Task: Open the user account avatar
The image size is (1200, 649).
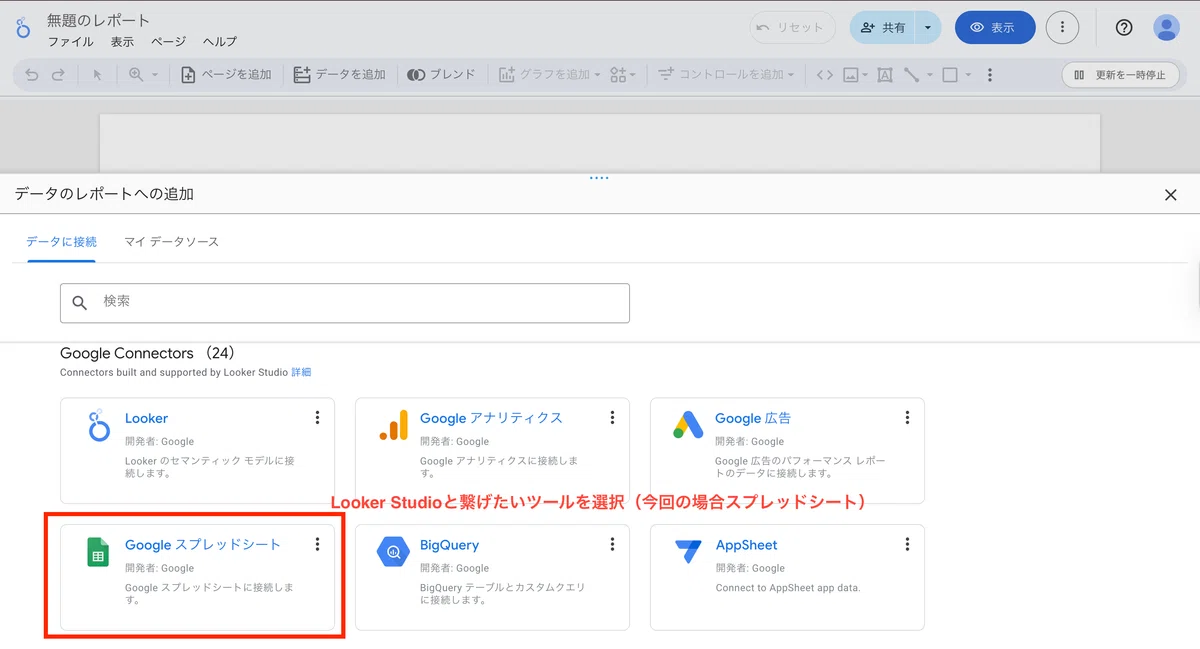Action: tap(1166, 28)
